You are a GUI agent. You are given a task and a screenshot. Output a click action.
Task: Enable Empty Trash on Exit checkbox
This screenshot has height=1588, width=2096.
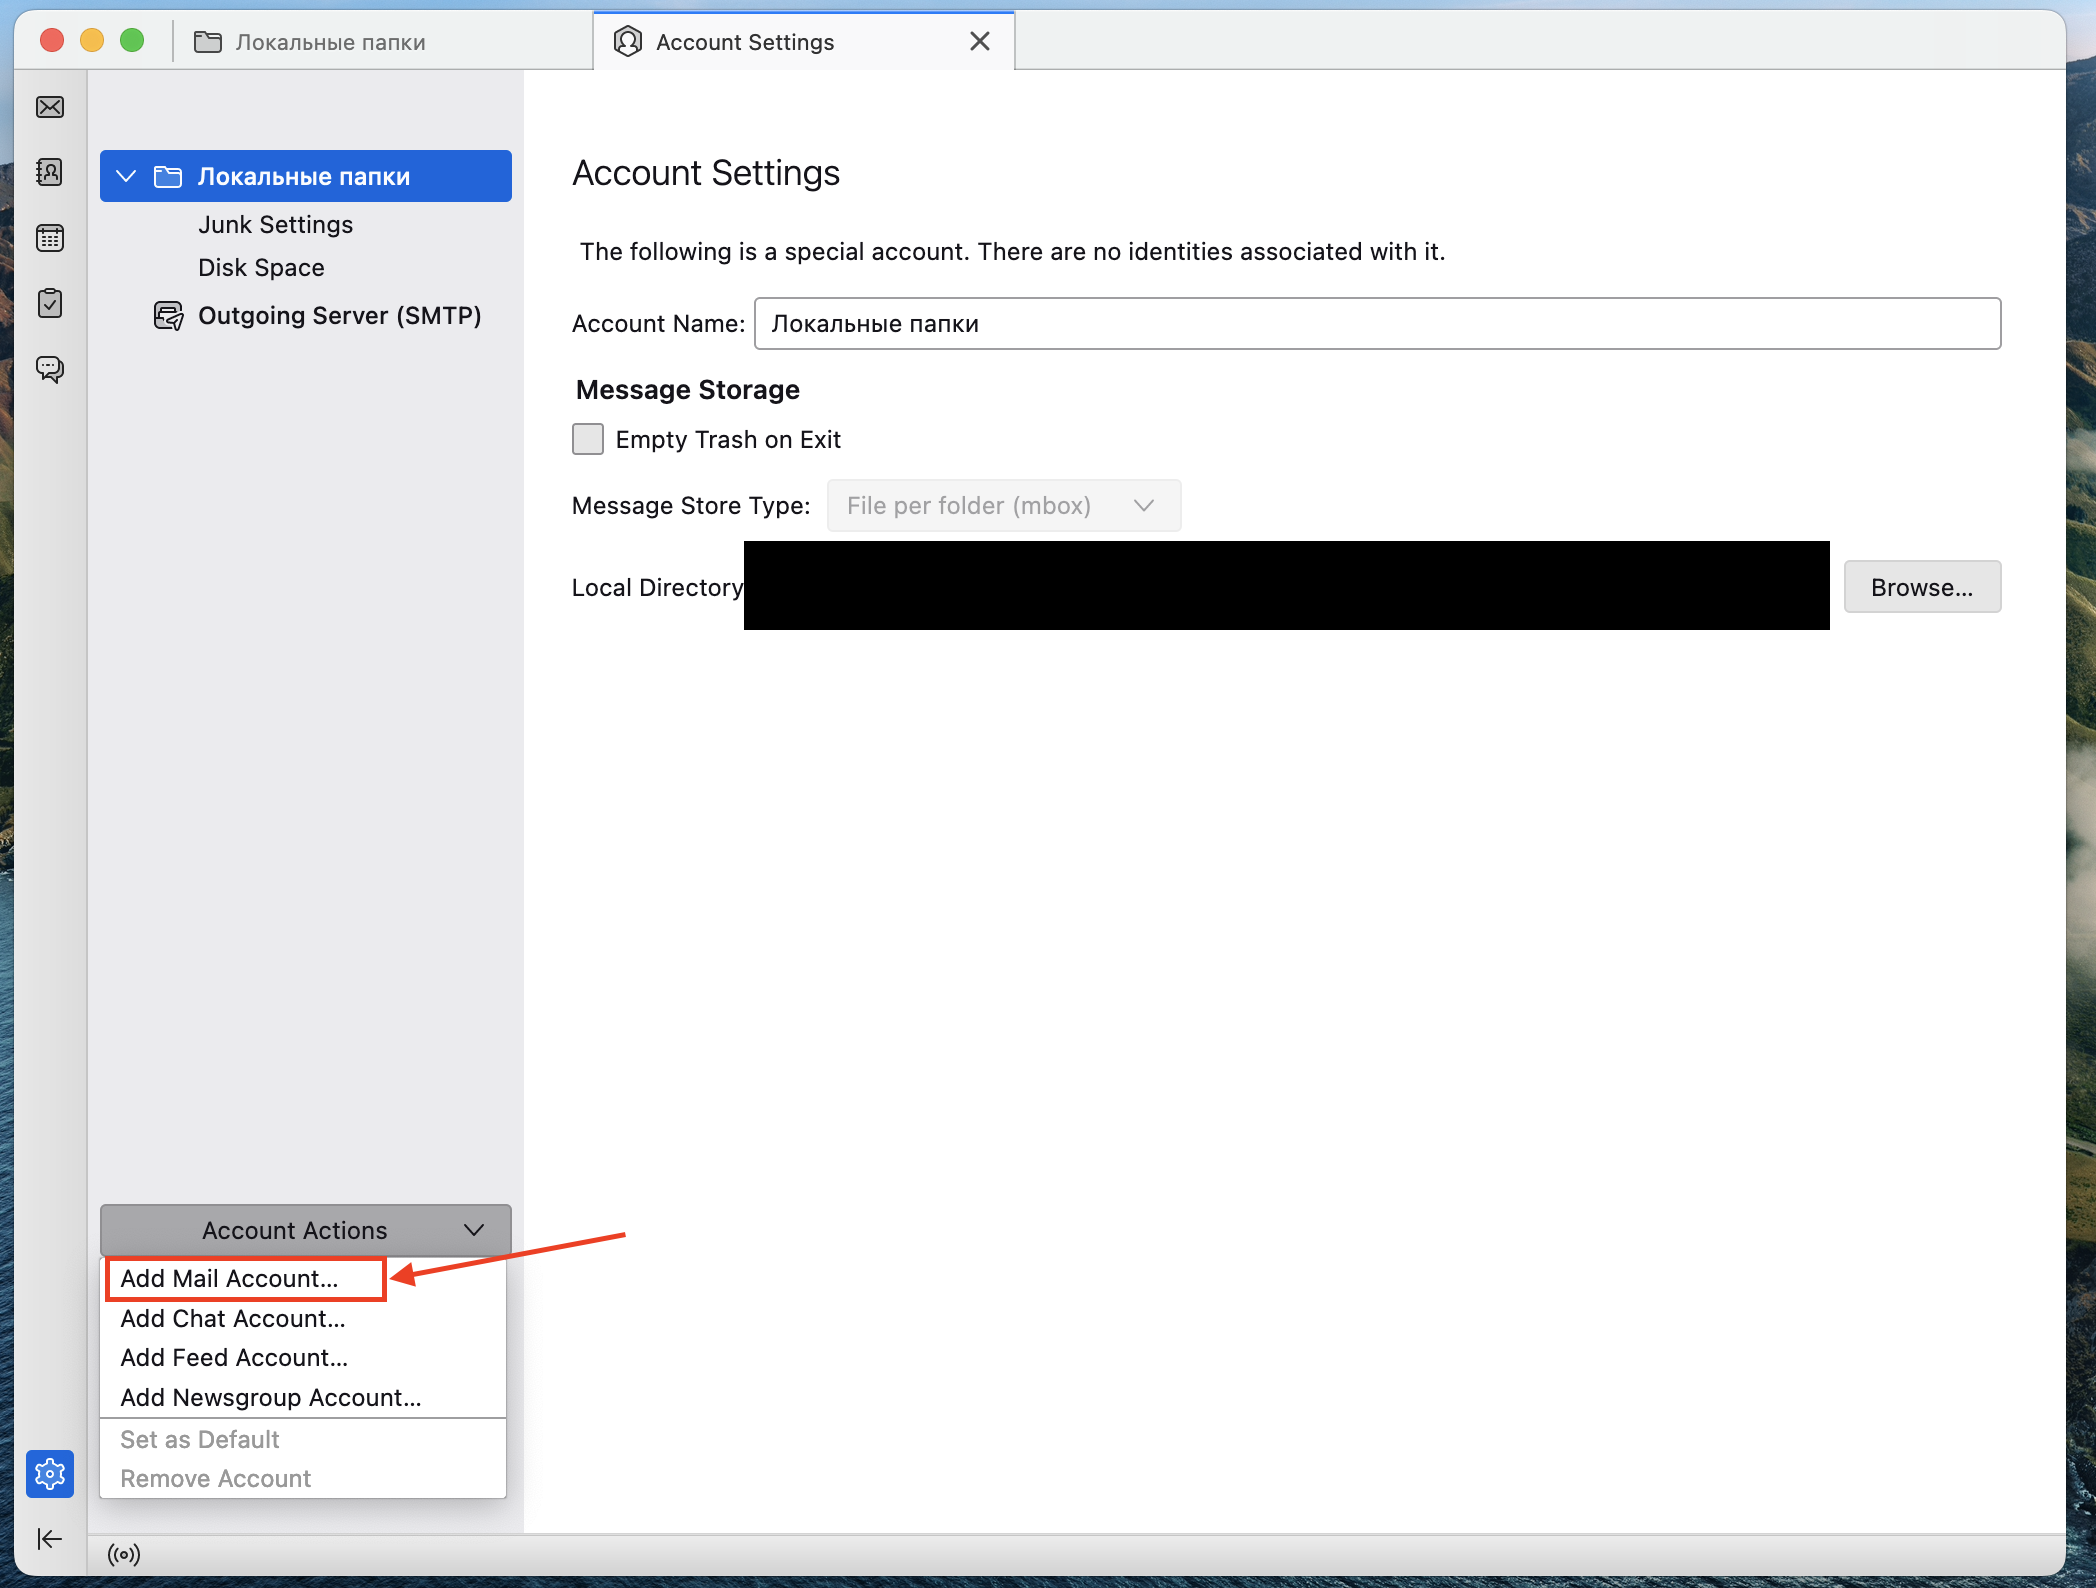pos(588,439)
